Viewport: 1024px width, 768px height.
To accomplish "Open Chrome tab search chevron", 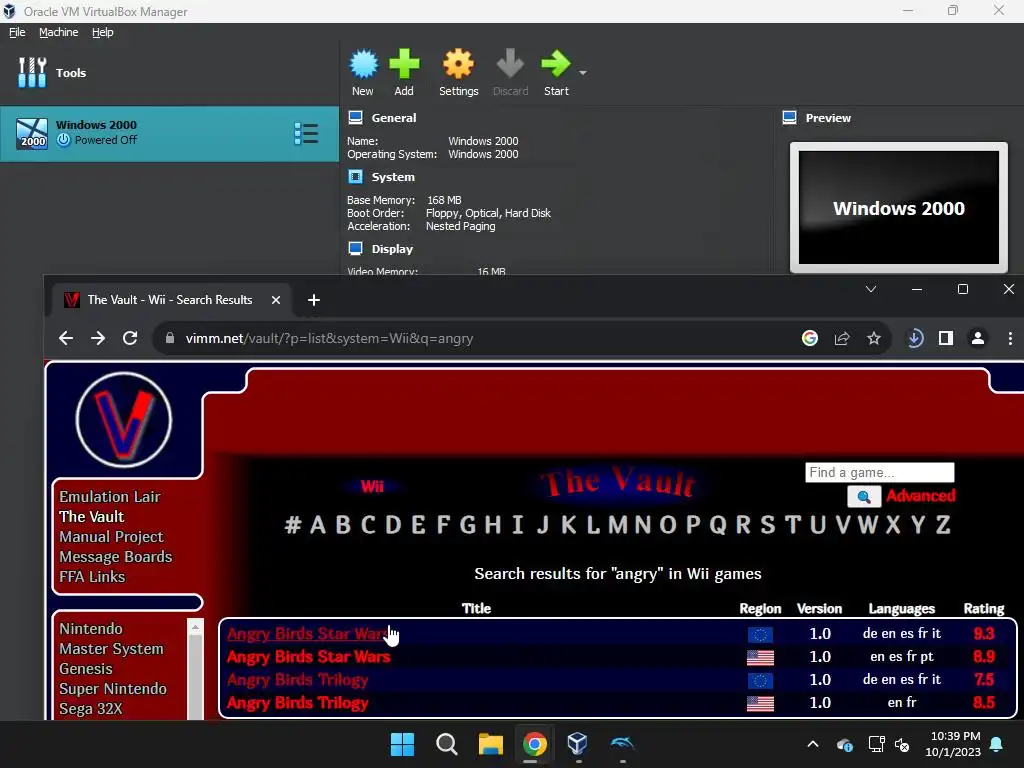I will point(871,289).
